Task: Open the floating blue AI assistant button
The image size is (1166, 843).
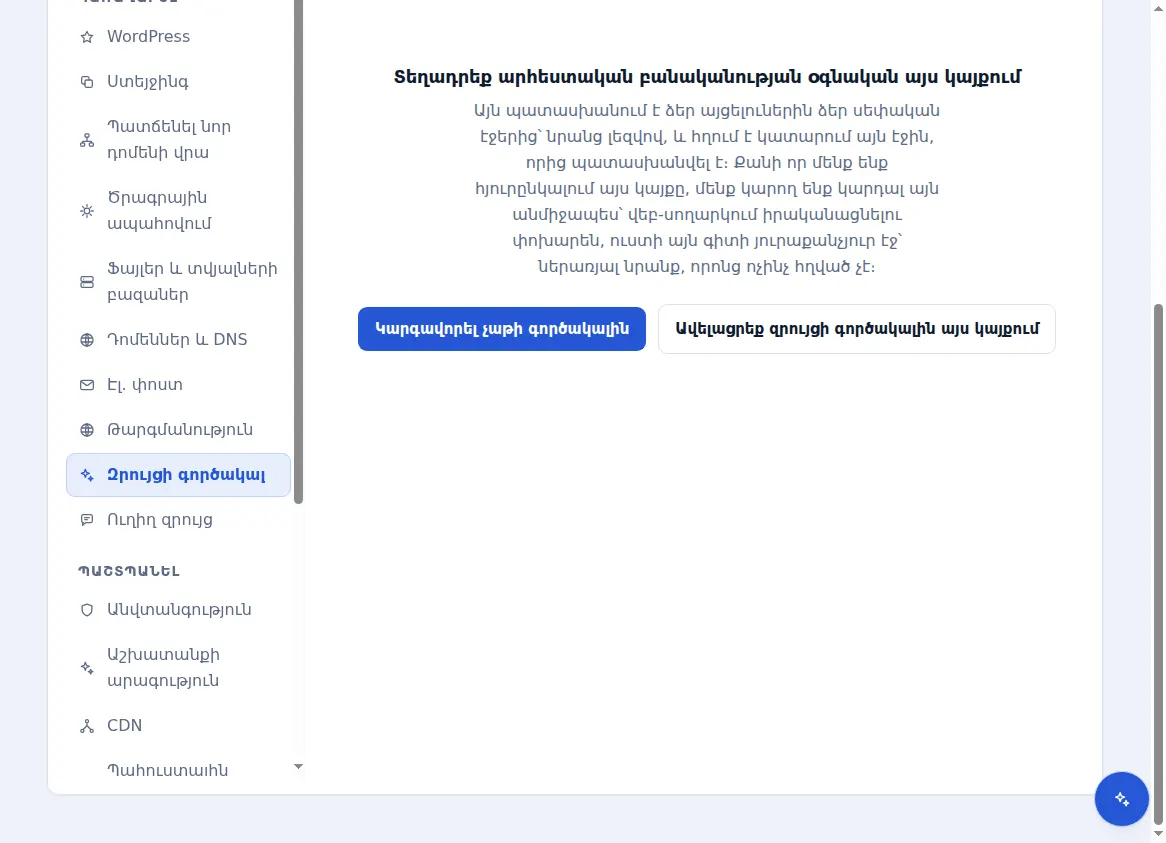Action: point(1121,799)
